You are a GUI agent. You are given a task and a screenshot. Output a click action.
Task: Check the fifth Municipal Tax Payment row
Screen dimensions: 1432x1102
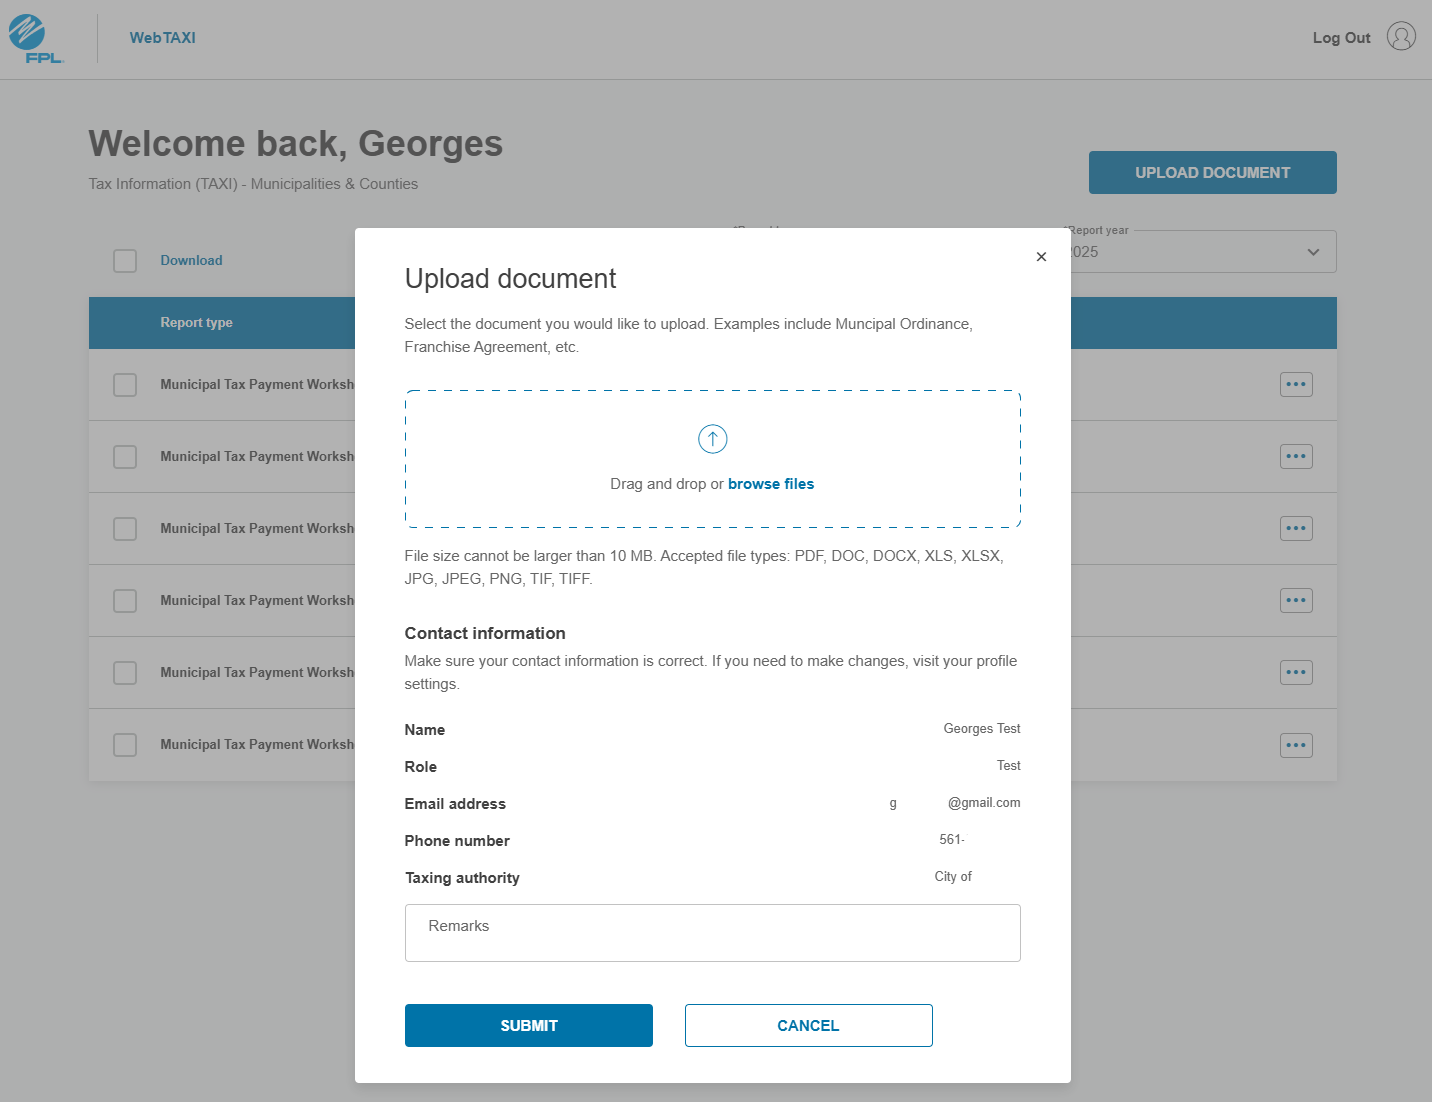click(x=125, y=673)
